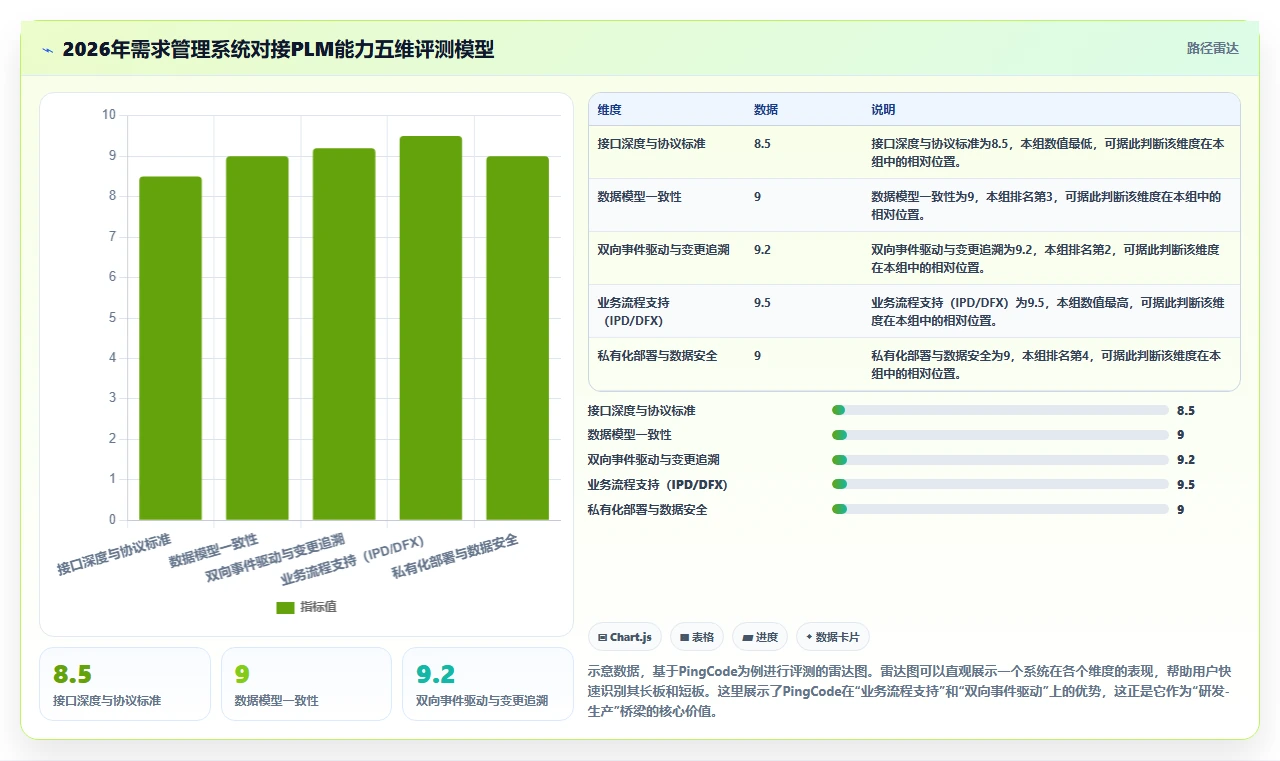Click the 数据模型一致性 progress bar
This screenshot has height=761, width=1280.
click(1000, 435)
